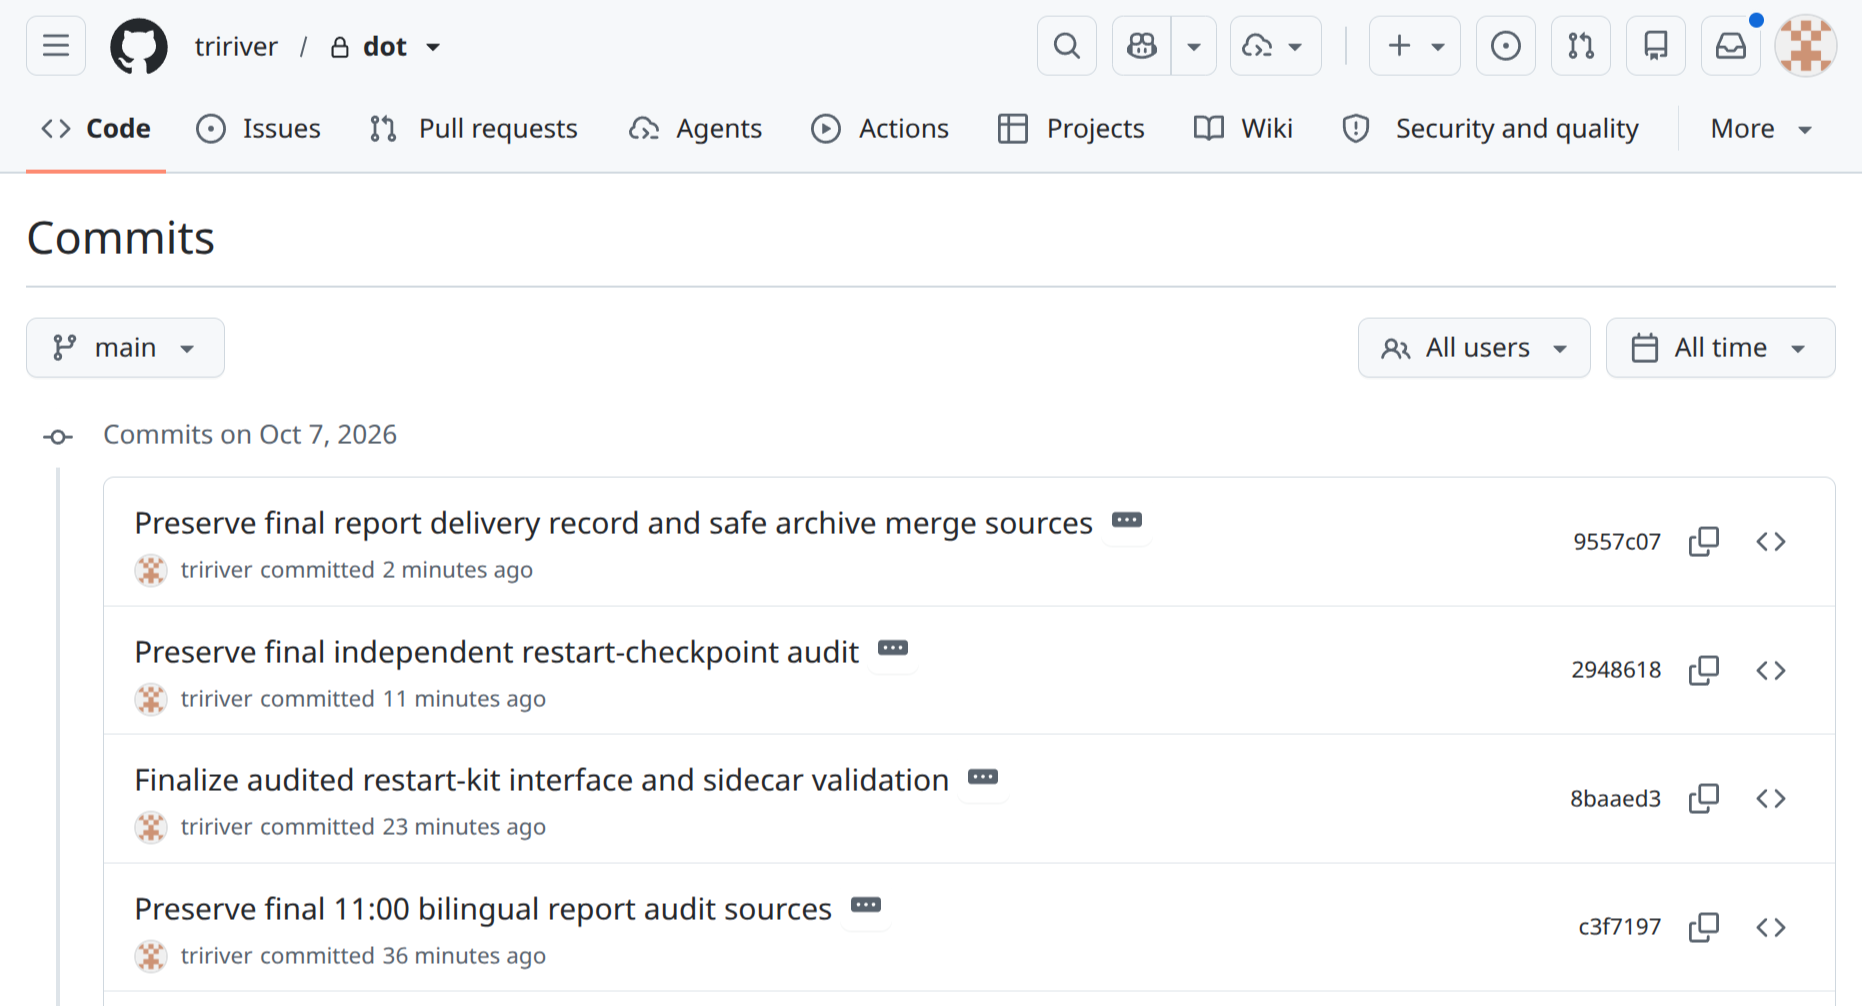
Task: Open commit 'Preserve final independent restart-checkpoint audit'
Action: 497,652
